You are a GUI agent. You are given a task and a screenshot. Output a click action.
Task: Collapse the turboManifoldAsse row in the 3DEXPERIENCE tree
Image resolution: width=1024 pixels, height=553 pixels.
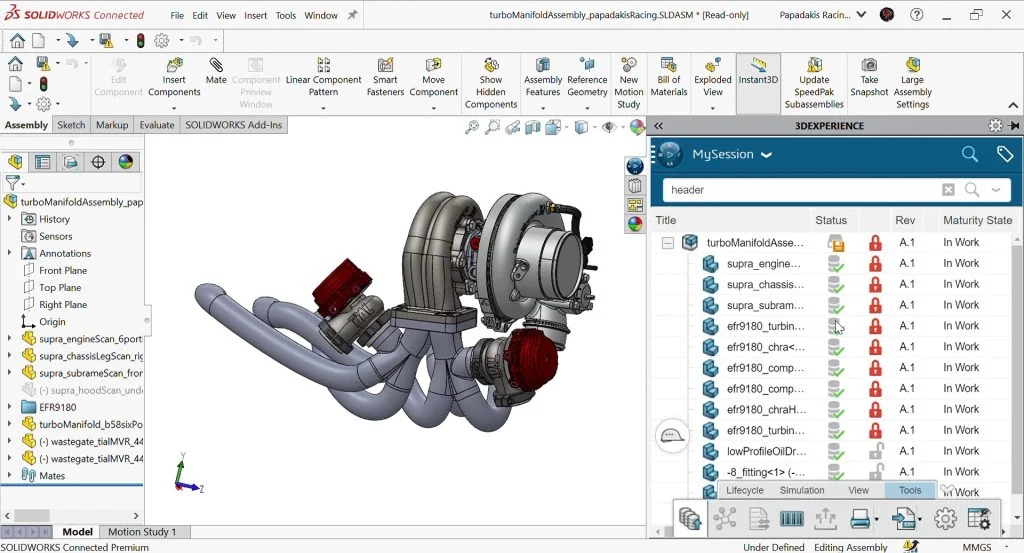click(667, 243)
